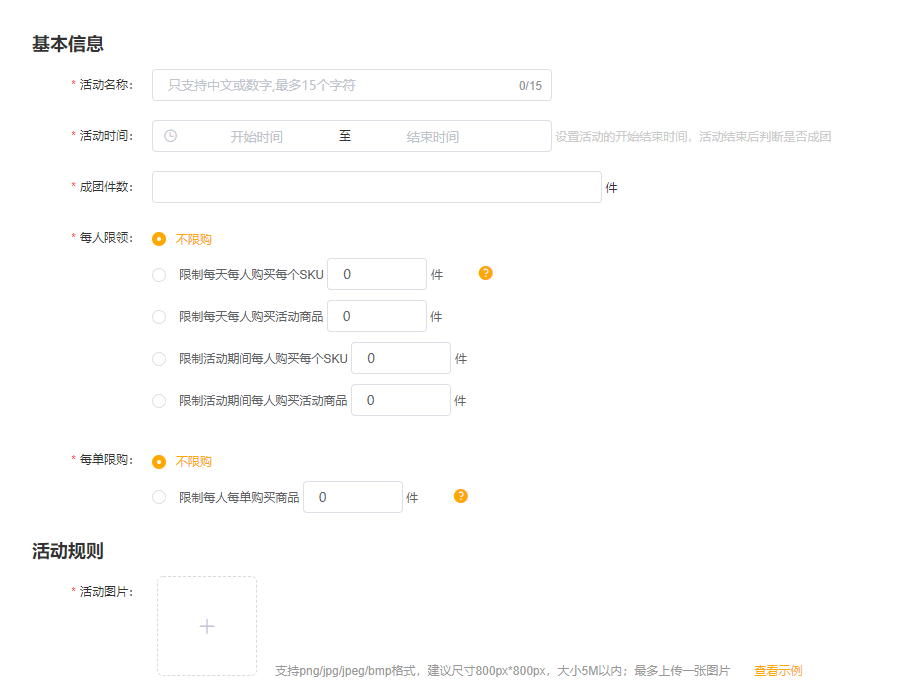911x692 pixels.
Task: Click quantity box for activity-period per-SKU limit
Action: pos(401,358)
